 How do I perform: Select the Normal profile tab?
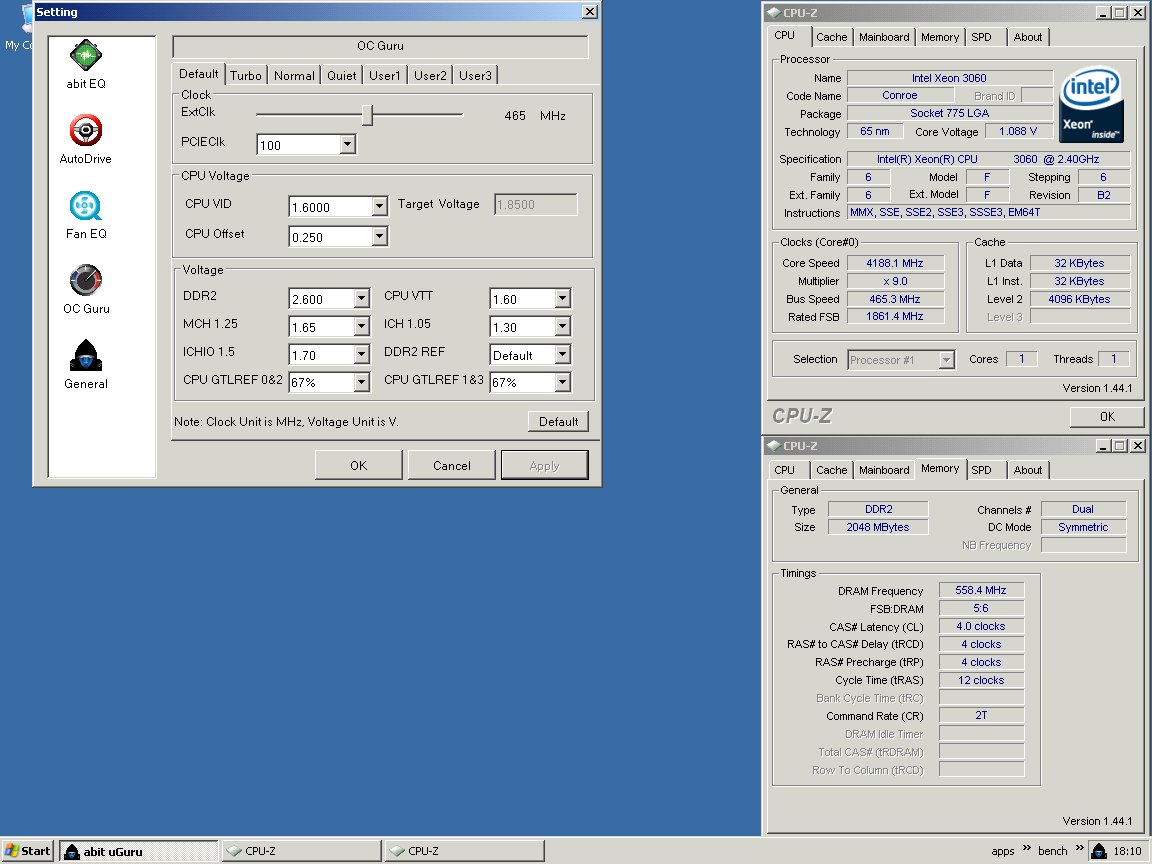(x=294, y=75)
